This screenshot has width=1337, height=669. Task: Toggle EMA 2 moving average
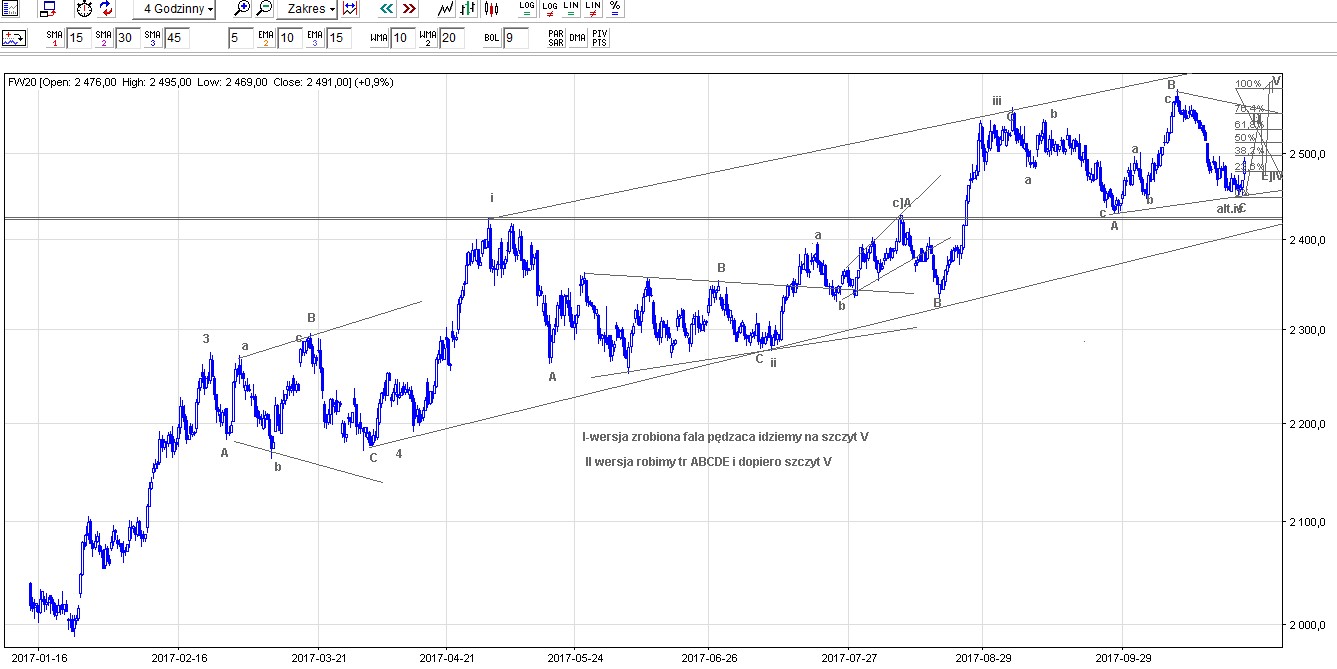pyautogui.click(x=265, y=38)
